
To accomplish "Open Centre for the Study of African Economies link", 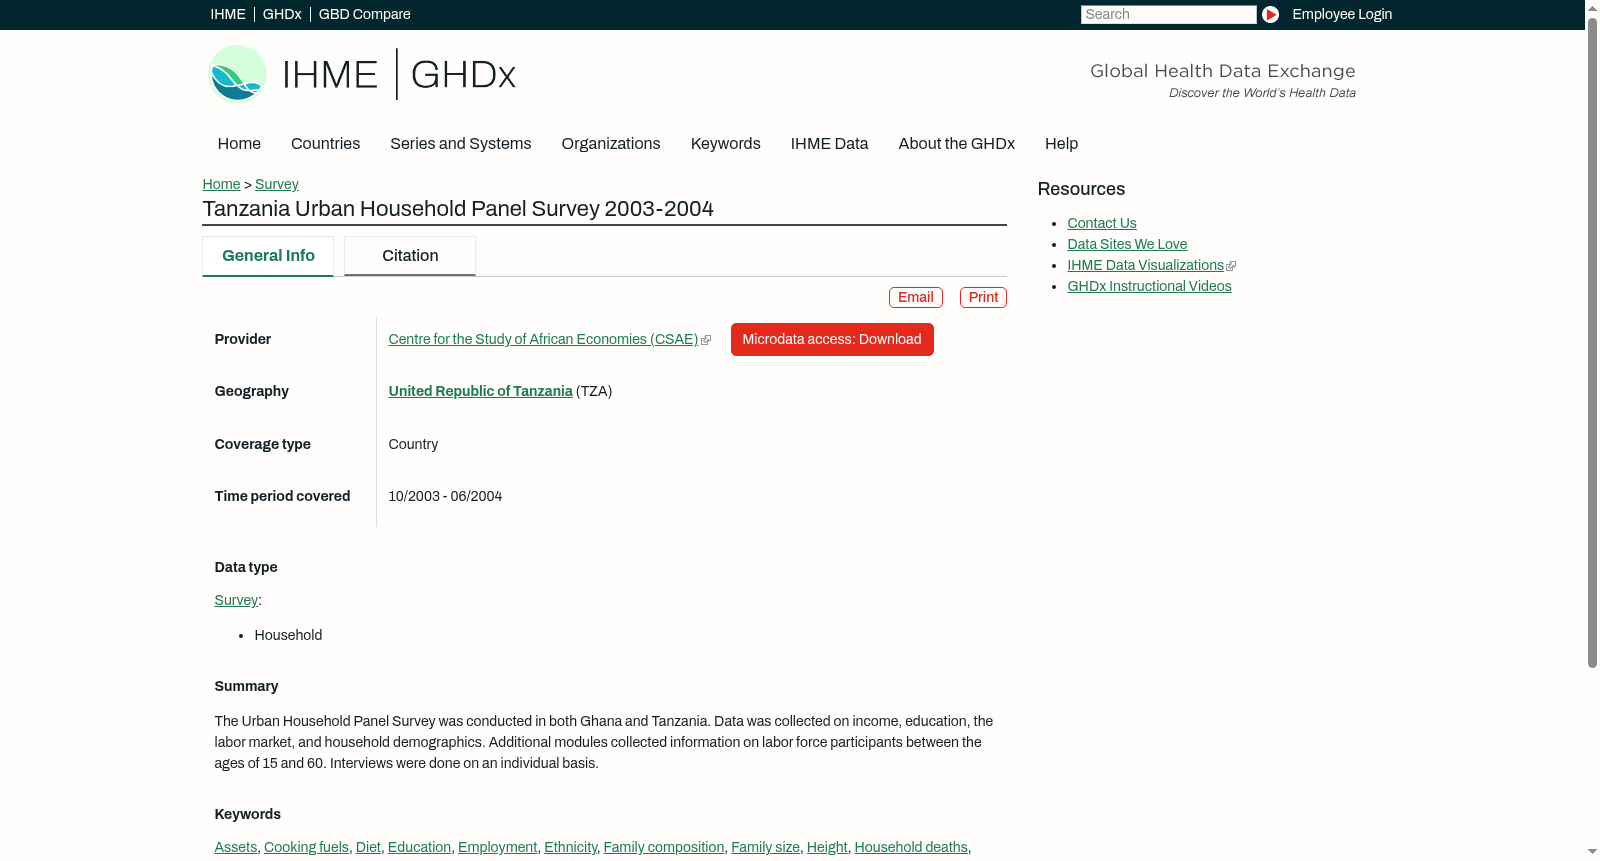I will [x=543, y=340].
